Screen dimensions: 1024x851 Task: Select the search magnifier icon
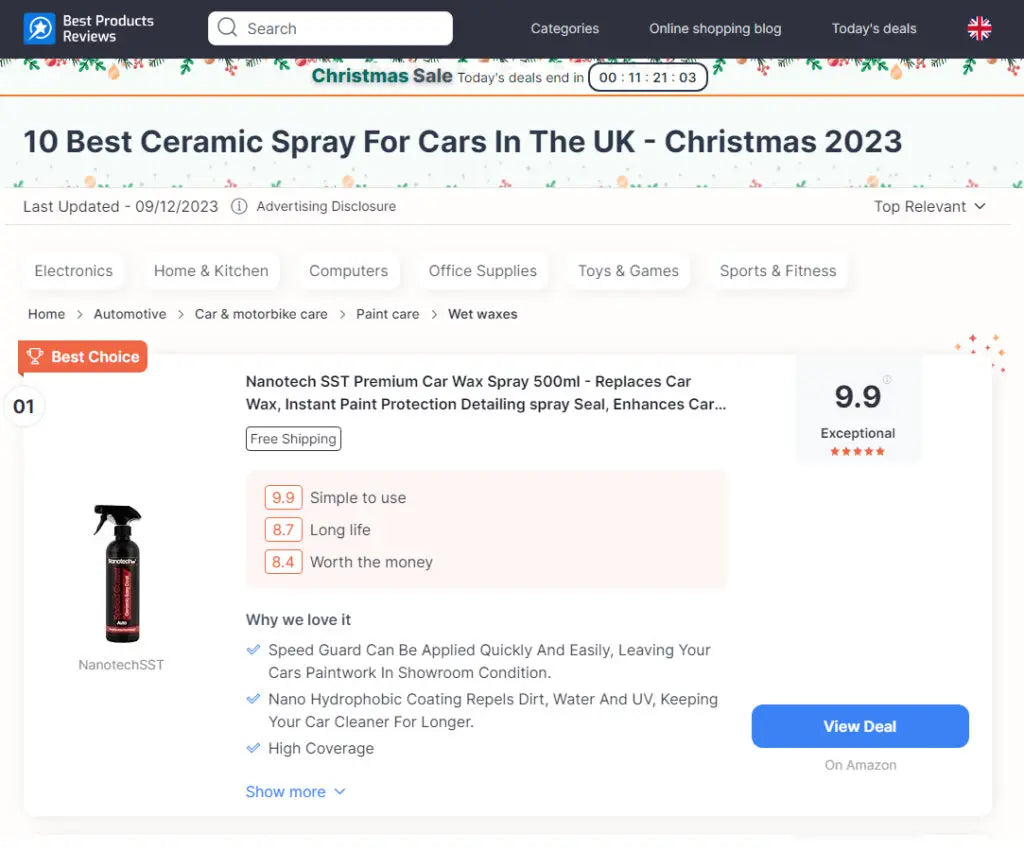[227, 28]
